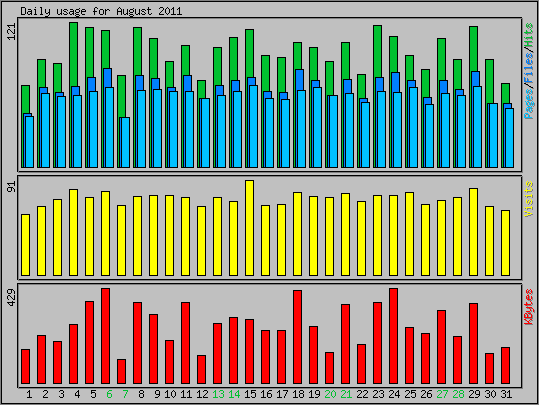The width and height of the screenshot is (539, 405).
Task: Click day label "18" on the x-axis
Action: 298,394
